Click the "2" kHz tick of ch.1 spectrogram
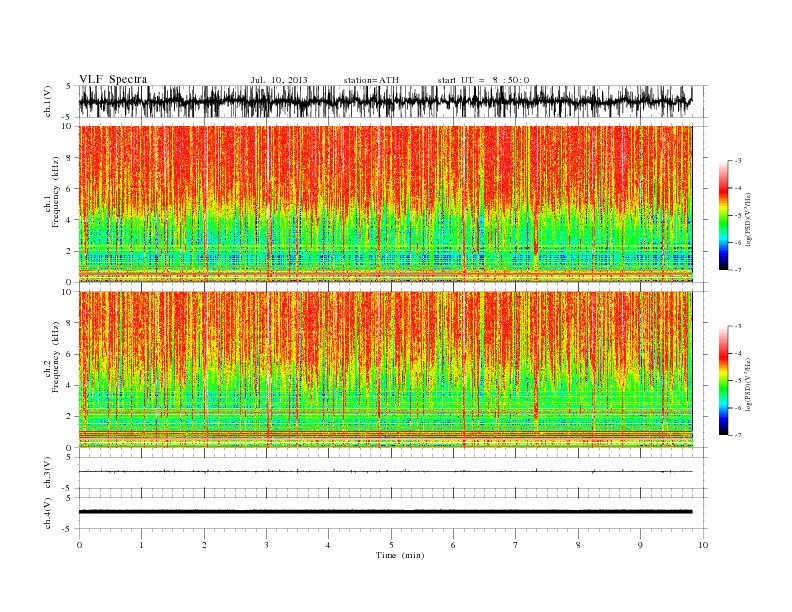792x612 pixels. (x=70, y=251)
